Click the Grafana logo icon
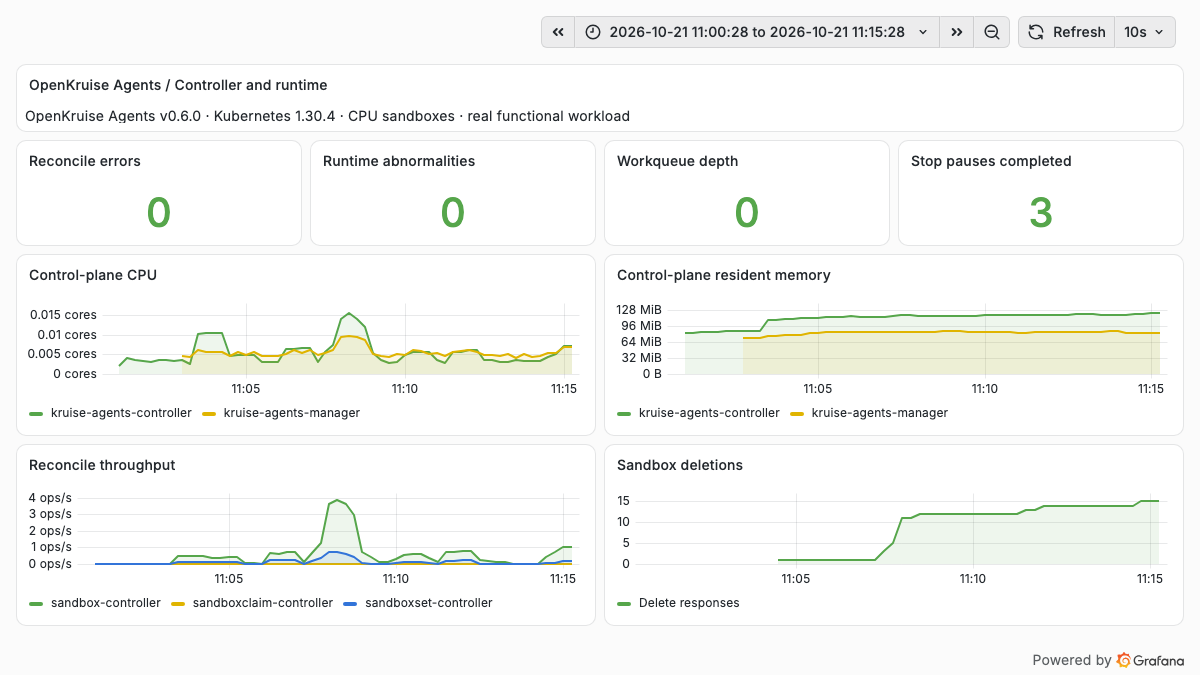Viewport: 1200px width, 675px height. tap(1124, 660)
